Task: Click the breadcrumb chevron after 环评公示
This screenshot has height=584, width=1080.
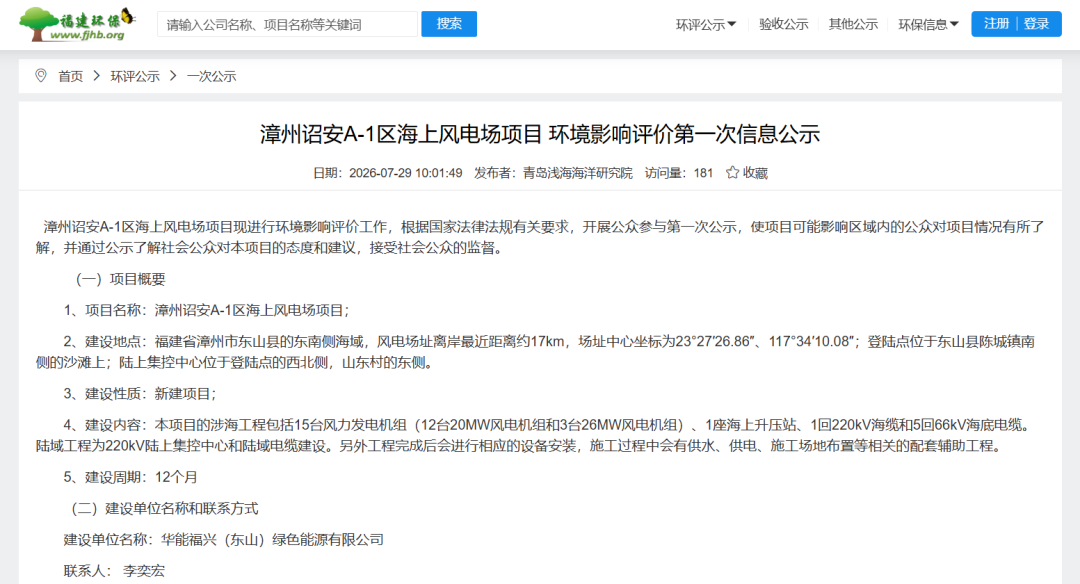Action: 173,76
